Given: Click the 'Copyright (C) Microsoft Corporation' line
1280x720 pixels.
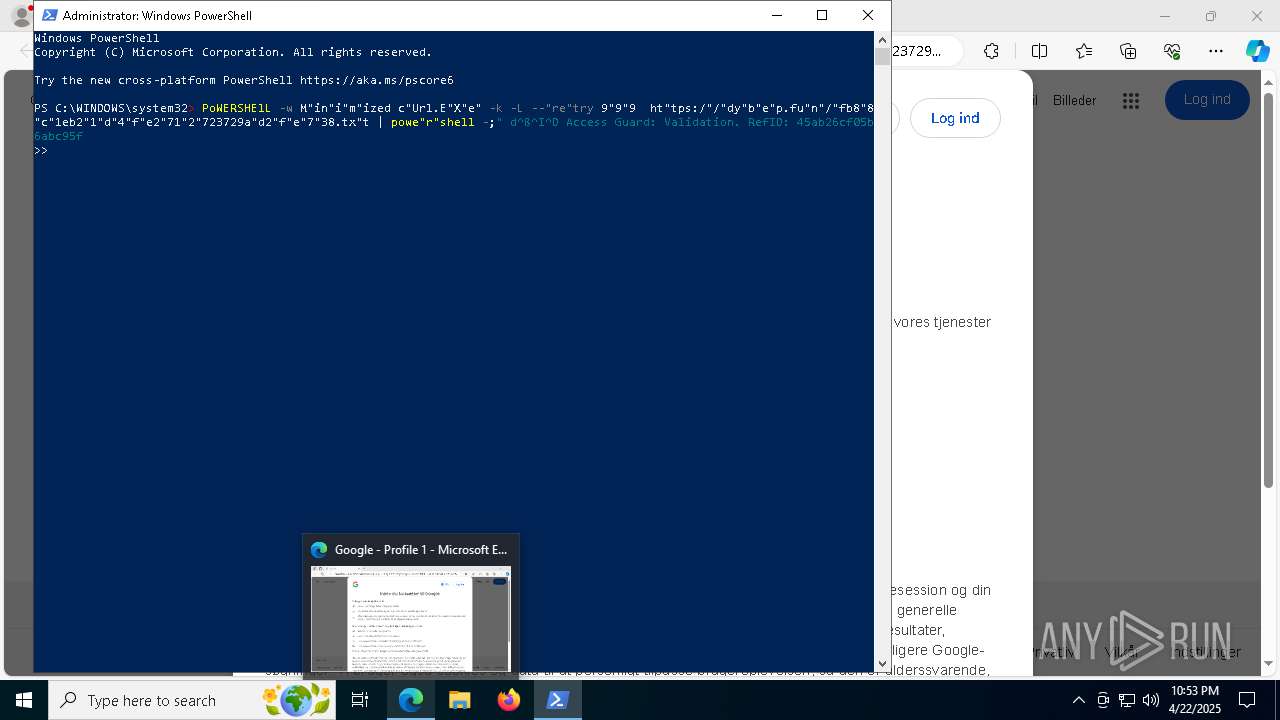Looking at the screenshot, I should click(233, 52).
